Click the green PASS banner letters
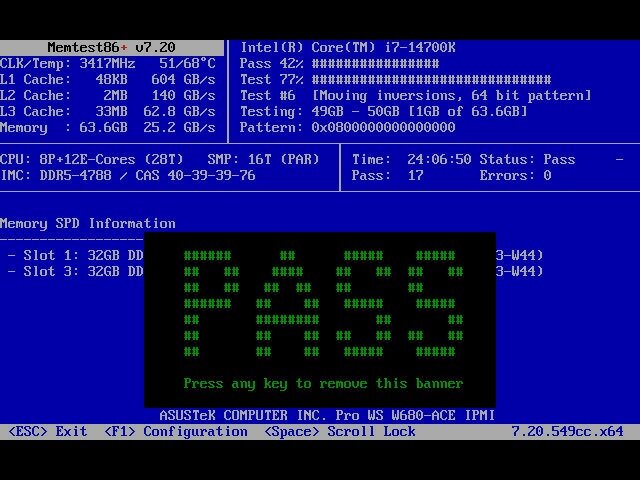The height and width of the screenshot is (480, 640). tap(323, 303)
